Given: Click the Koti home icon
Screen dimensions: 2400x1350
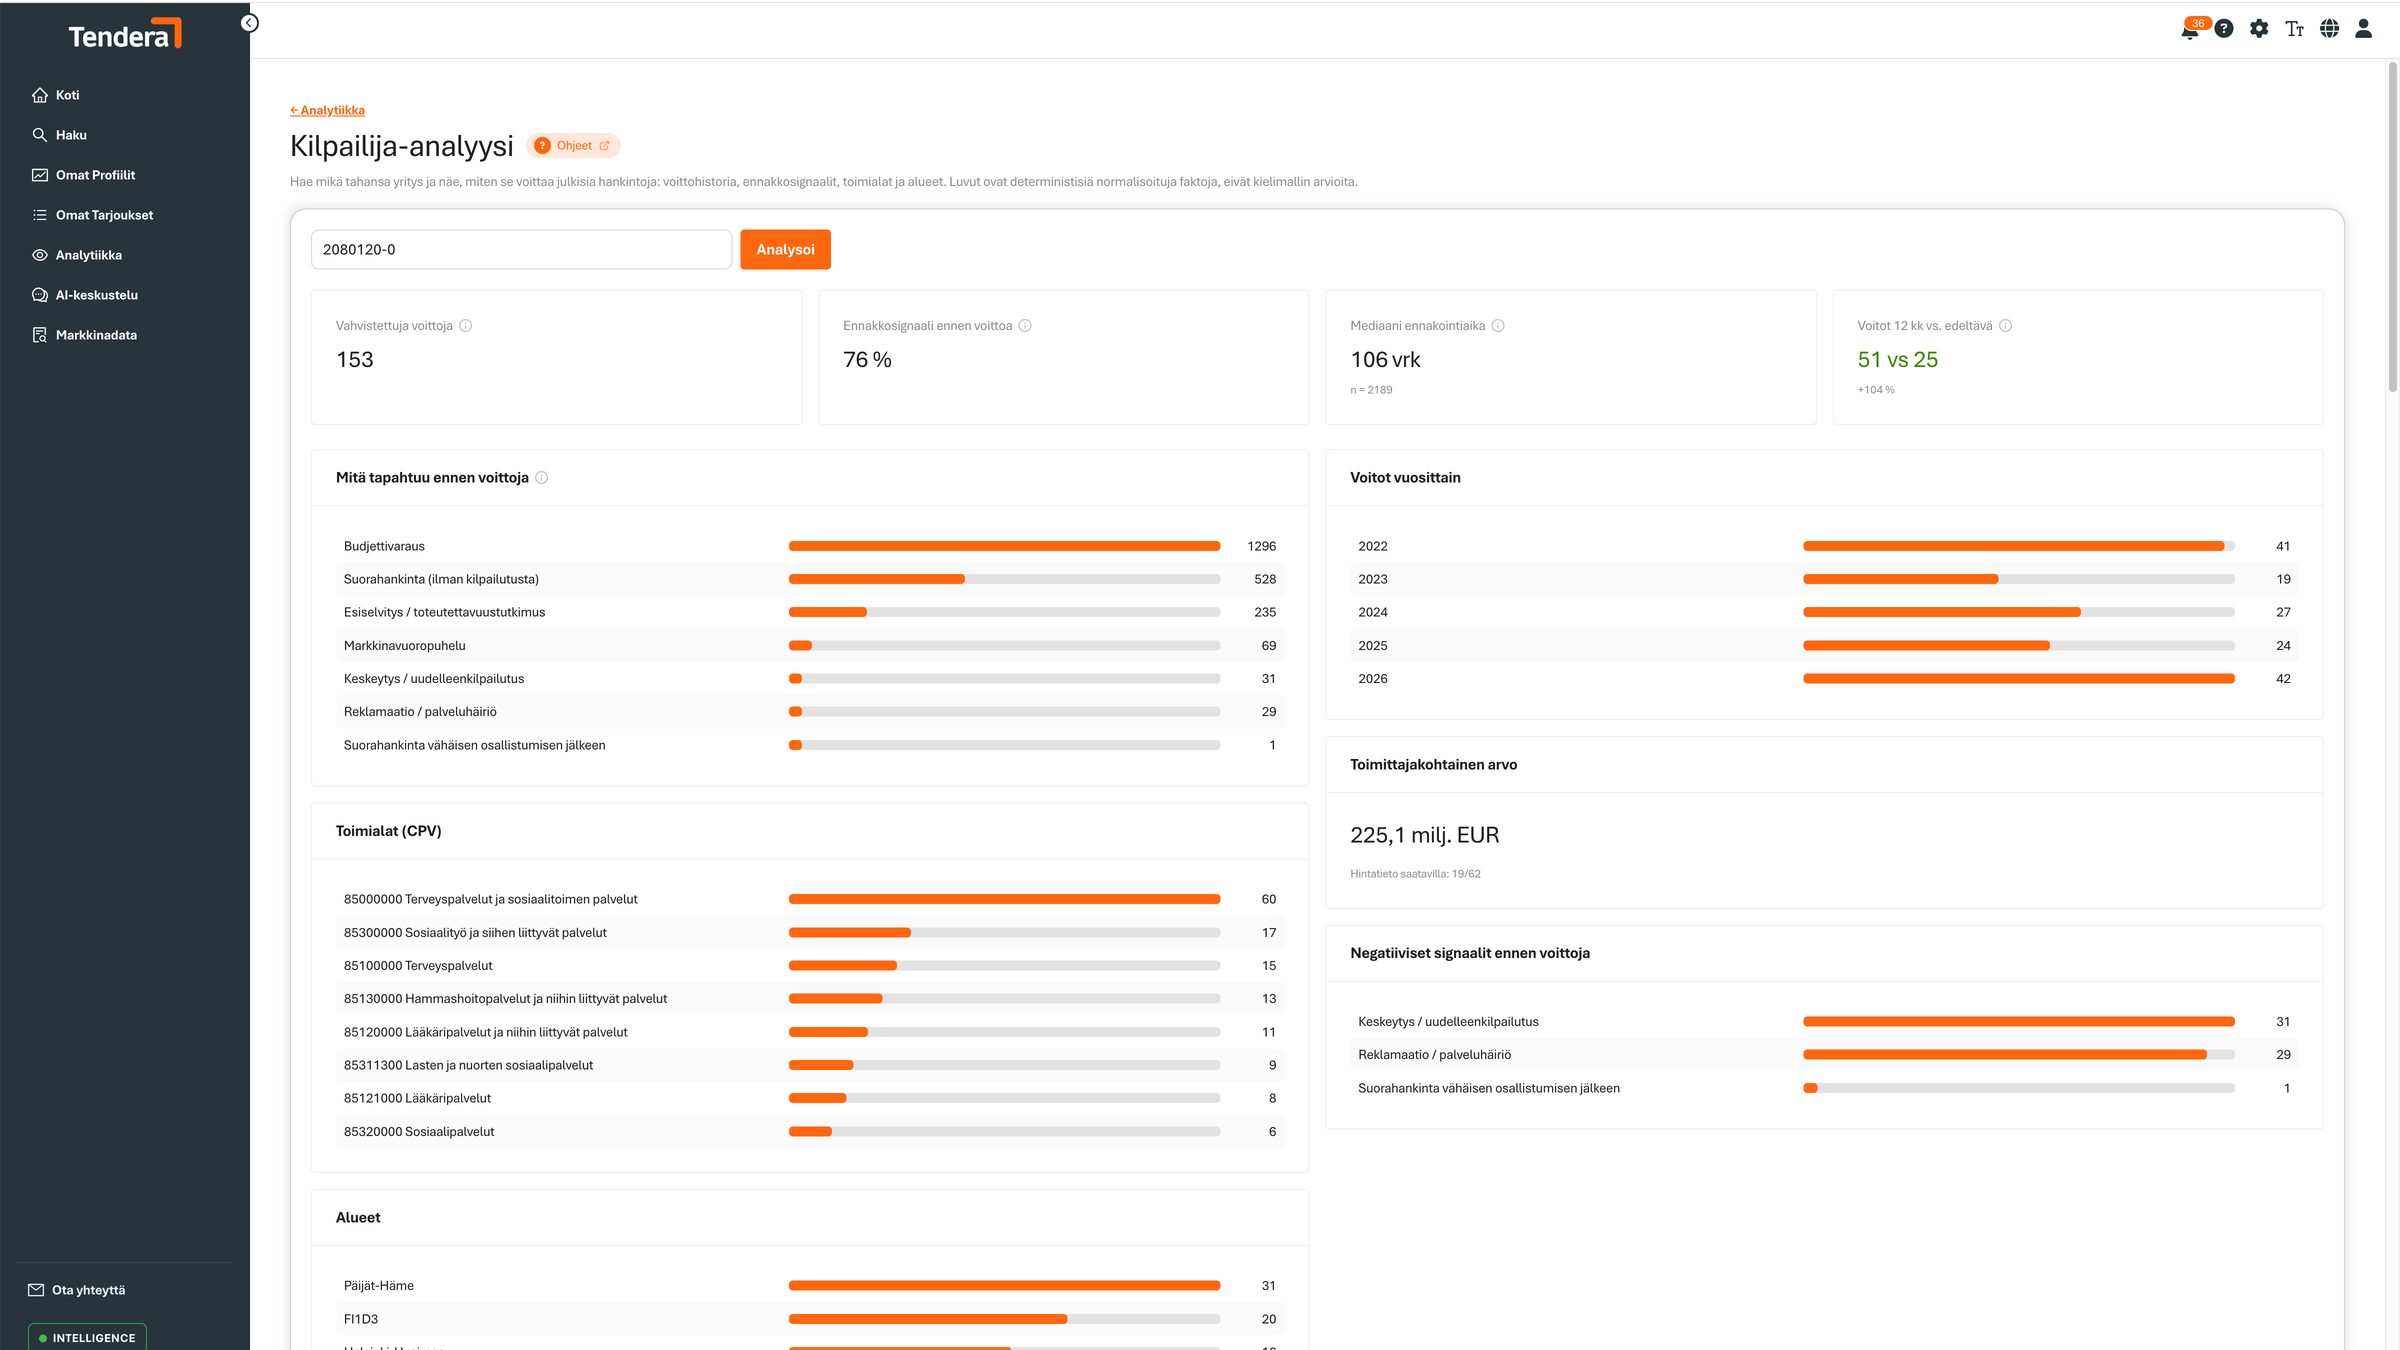Looking at the screenshot, I should point(40,95).
